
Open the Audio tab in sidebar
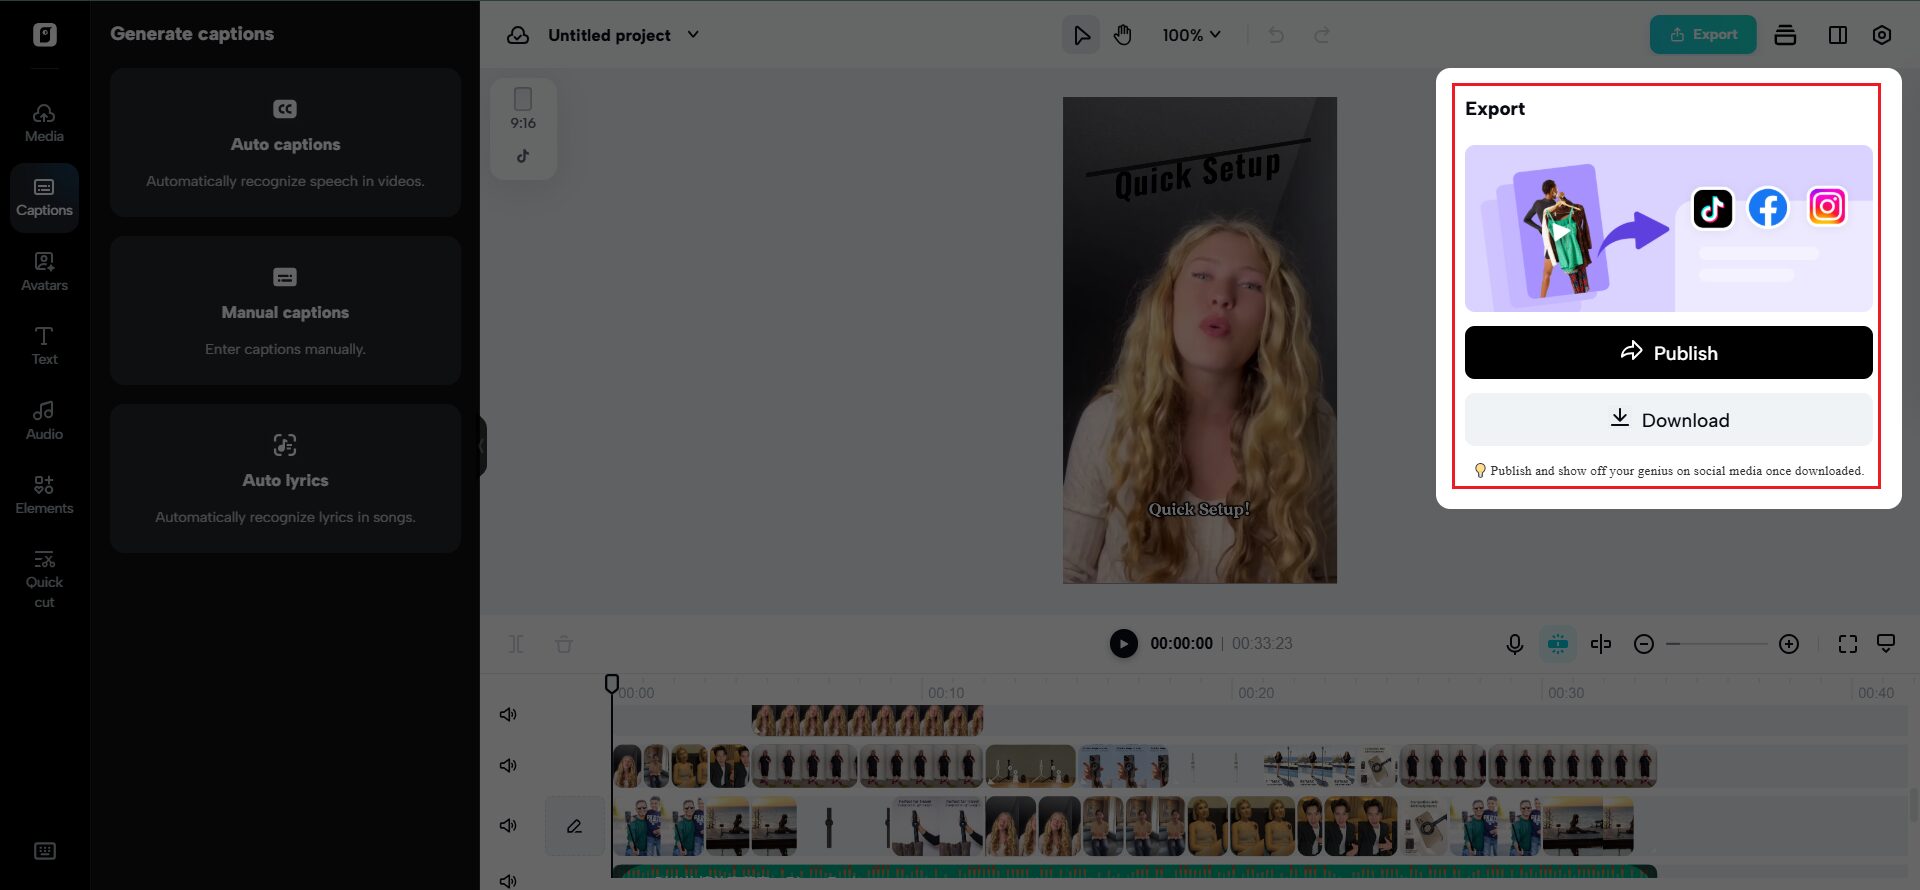click(x=44, y=420)
